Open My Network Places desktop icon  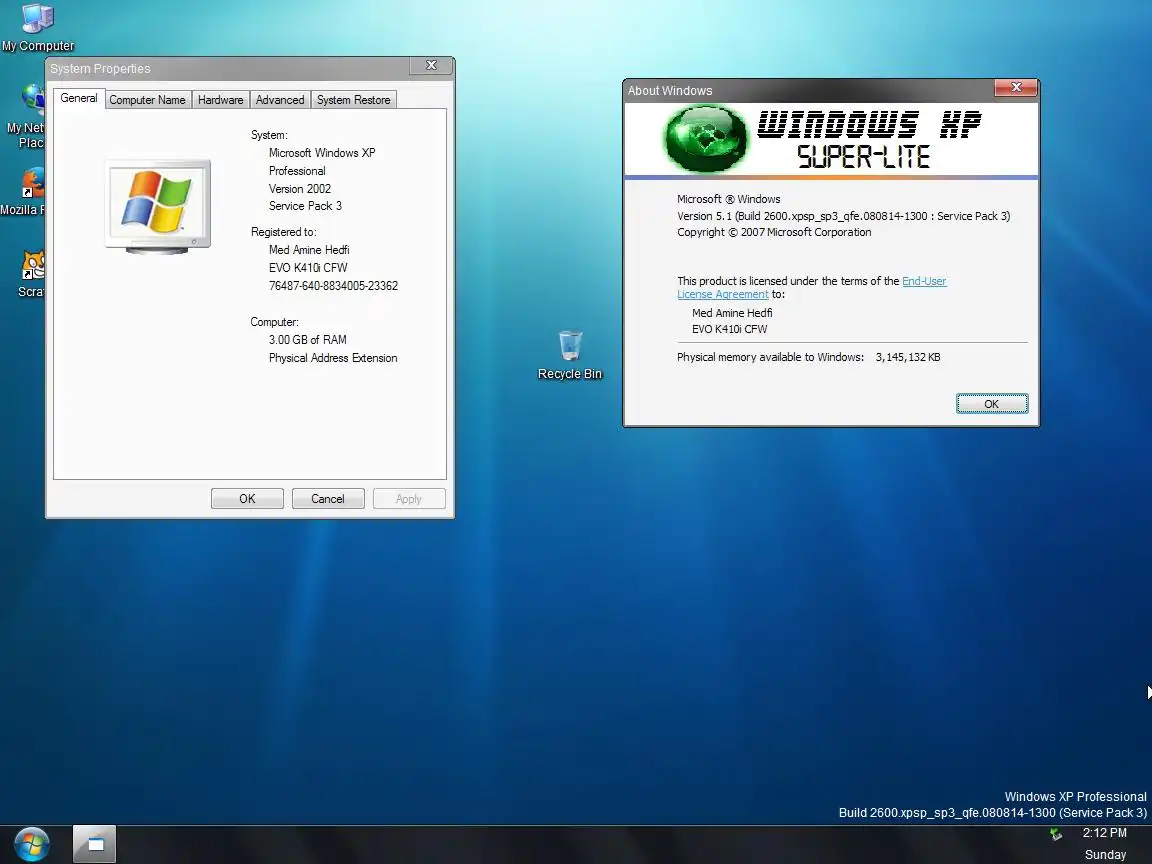click(x=24, y=116)
